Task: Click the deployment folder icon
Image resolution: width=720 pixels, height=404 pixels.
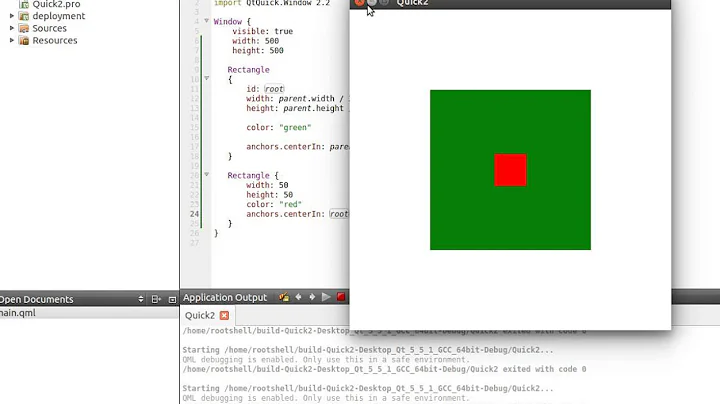Action: coord(24,16)
